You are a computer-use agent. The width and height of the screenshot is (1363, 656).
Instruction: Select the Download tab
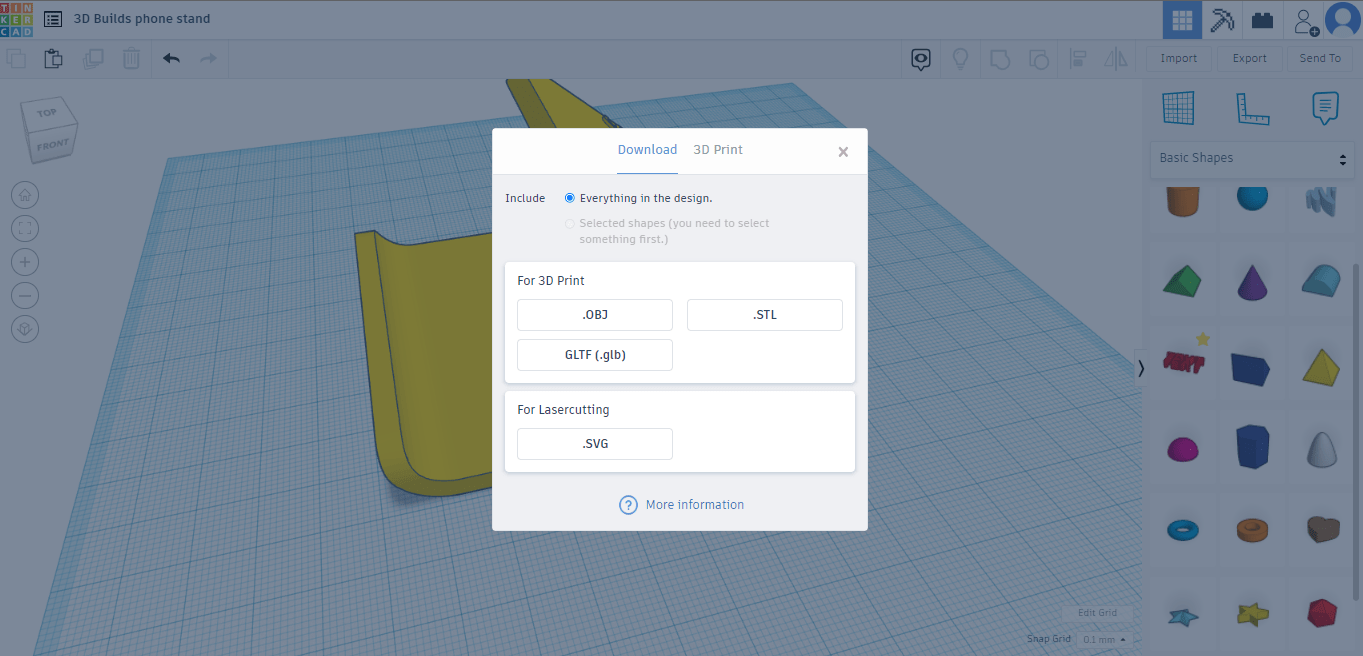[x=647, y=150]
